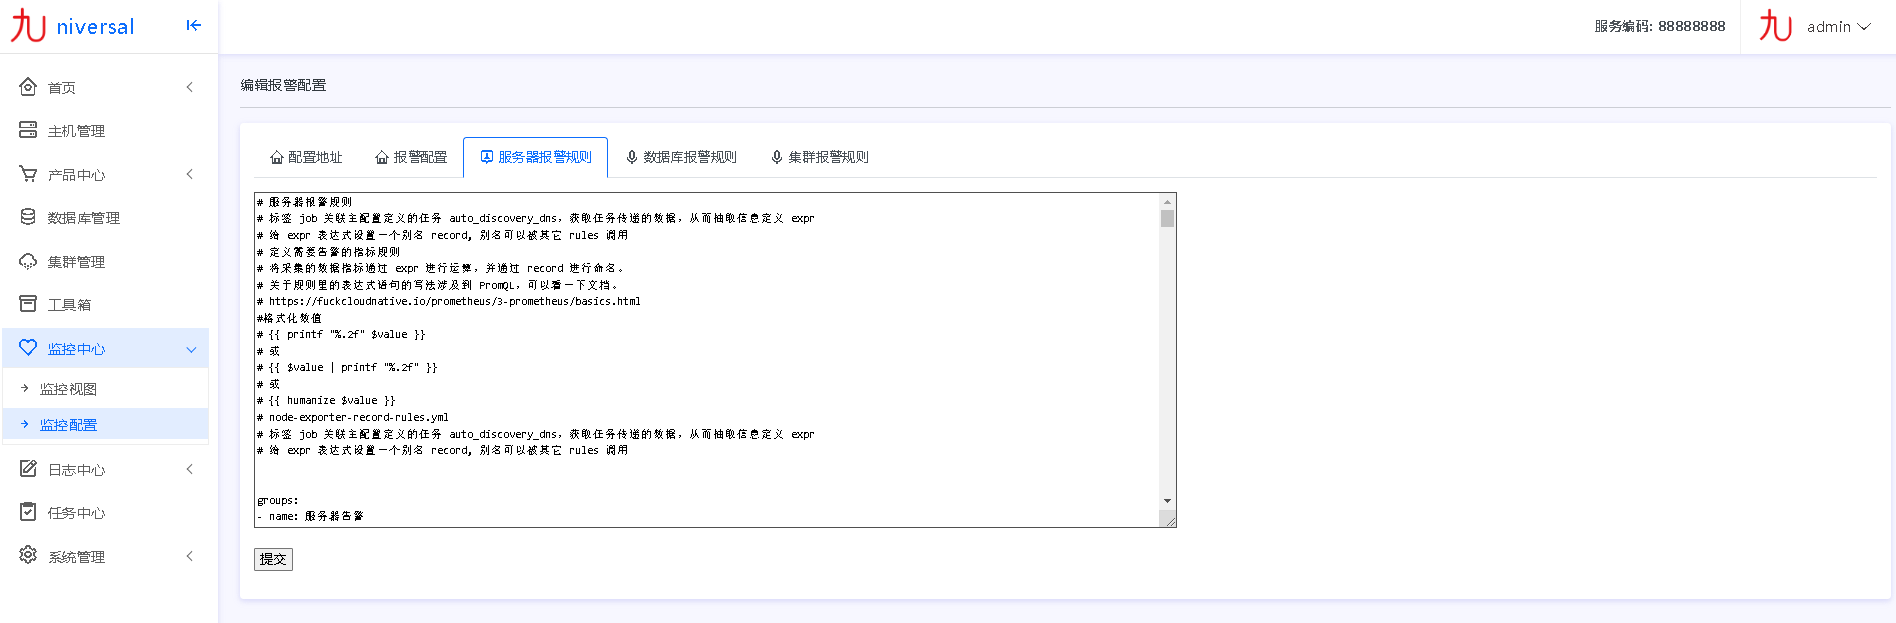Expand the 日志中心 menu chevron
Screen dimensions: 1896x623
point(190,469)
